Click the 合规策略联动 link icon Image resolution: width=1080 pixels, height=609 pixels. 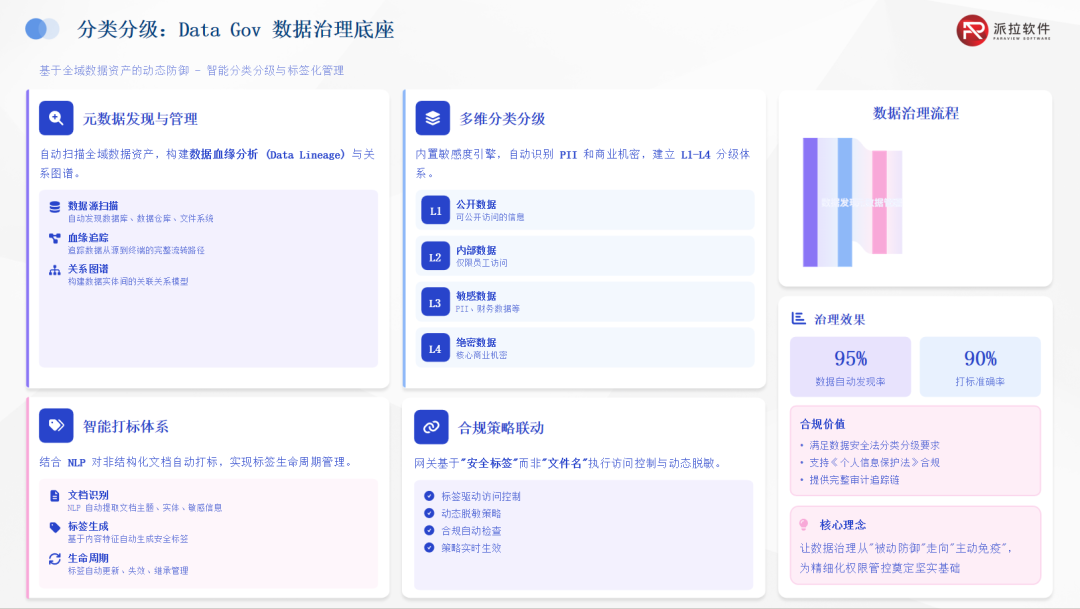click(x=433, y=425)
